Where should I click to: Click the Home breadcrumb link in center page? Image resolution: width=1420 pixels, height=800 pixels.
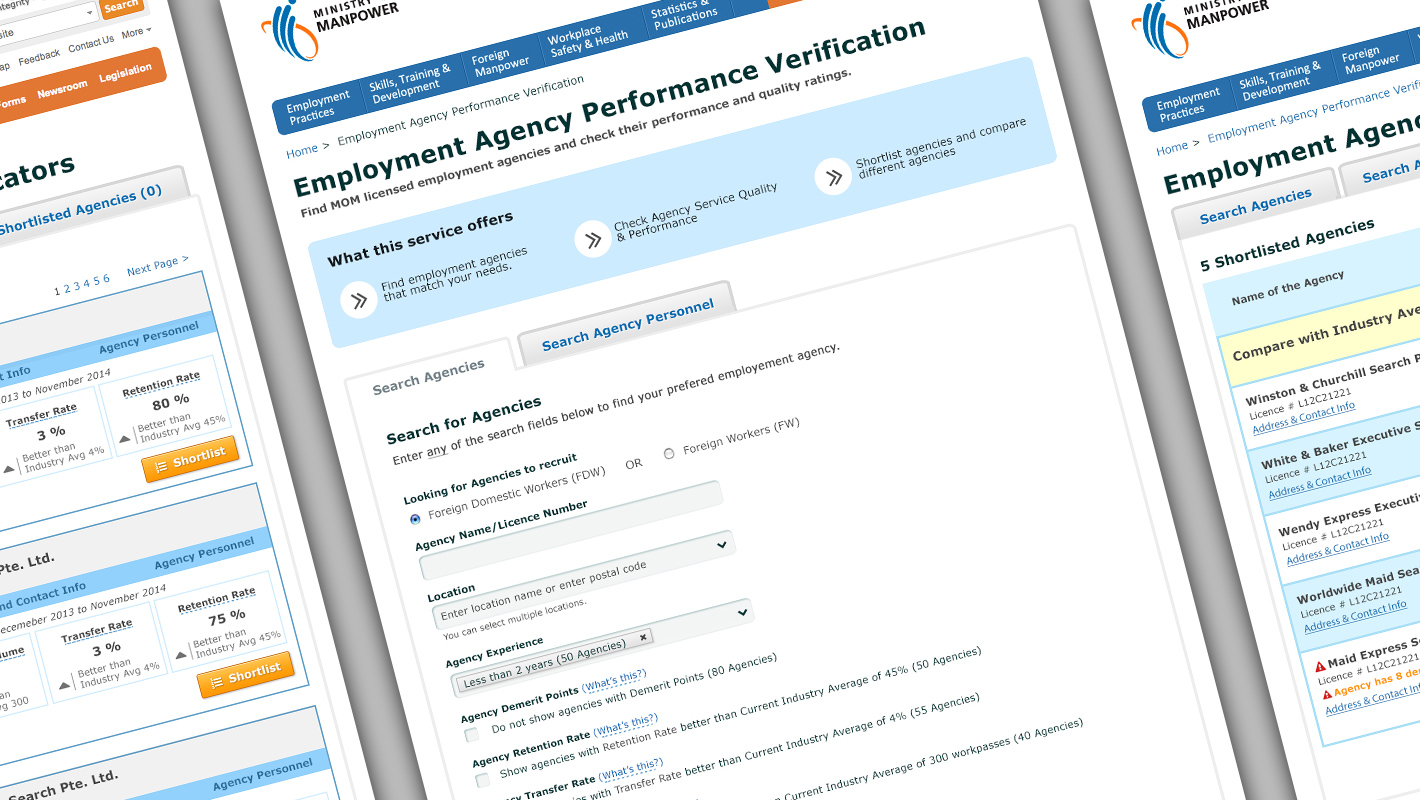coord(301,151)
